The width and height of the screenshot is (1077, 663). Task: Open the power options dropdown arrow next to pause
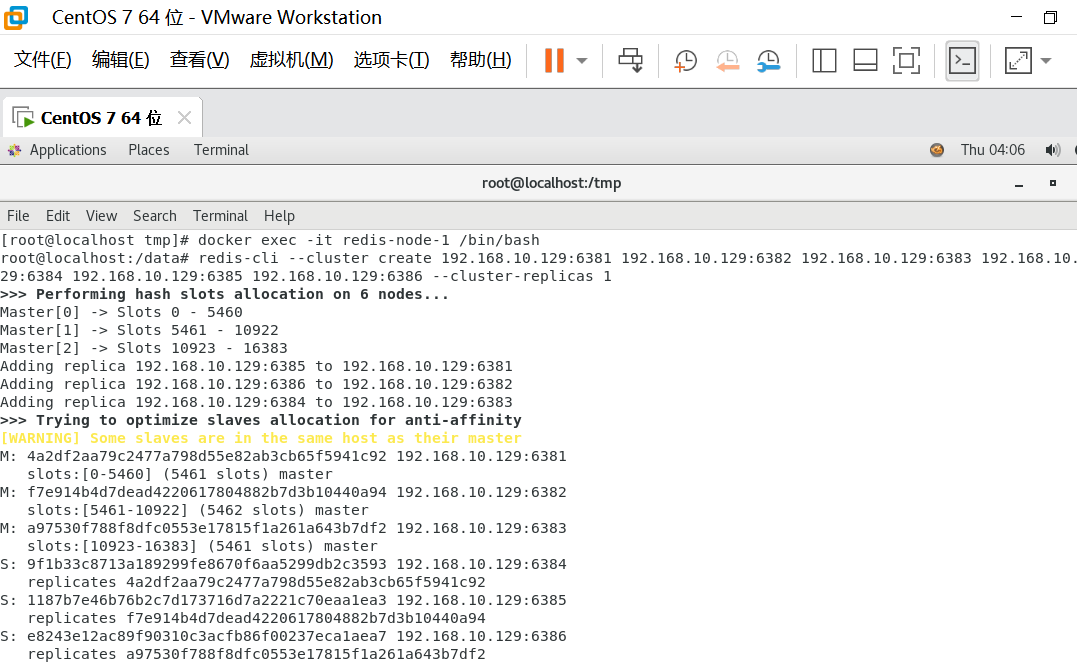tap(582, 60)
